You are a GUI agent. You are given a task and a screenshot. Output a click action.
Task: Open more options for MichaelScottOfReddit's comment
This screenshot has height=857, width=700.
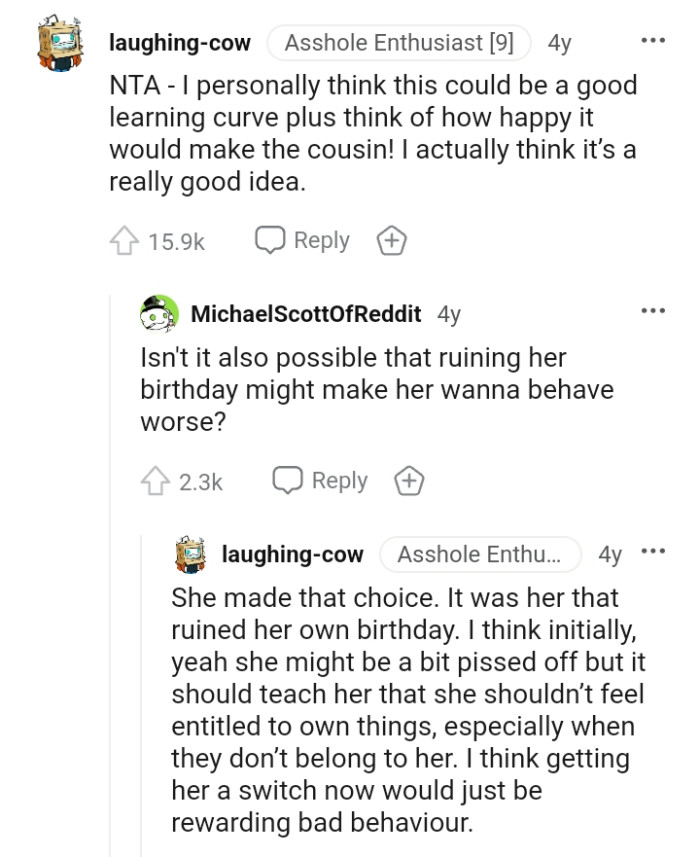coord(653,311)
